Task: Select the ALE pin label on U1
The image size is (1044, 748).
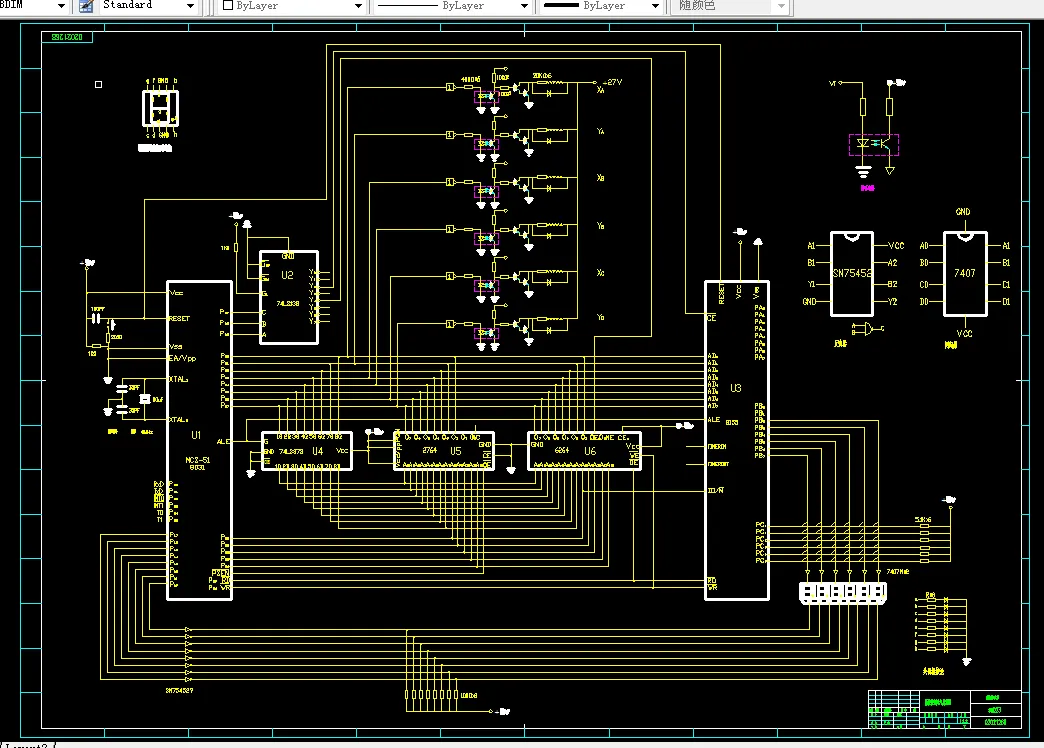Action: coord(223,442)
